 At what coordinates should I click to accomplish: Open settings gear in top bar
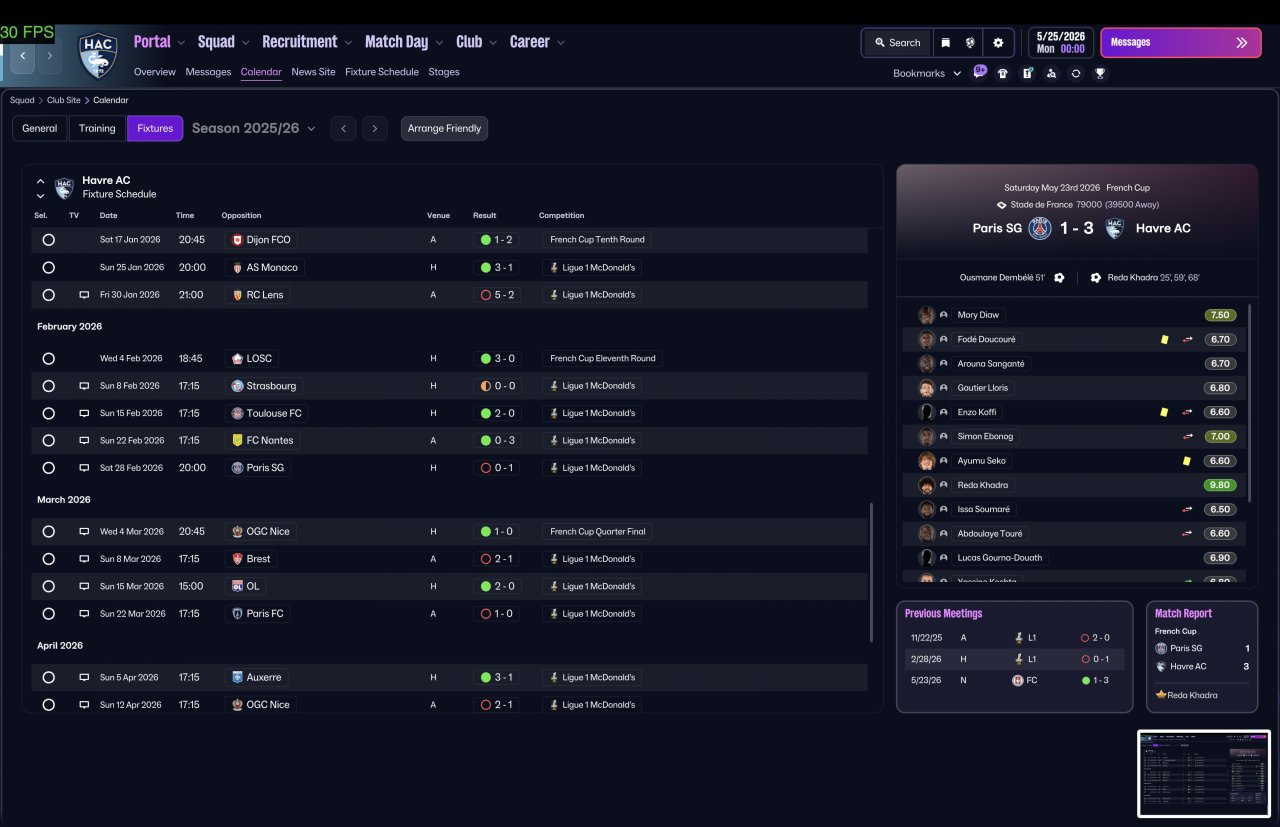(998, 43)
